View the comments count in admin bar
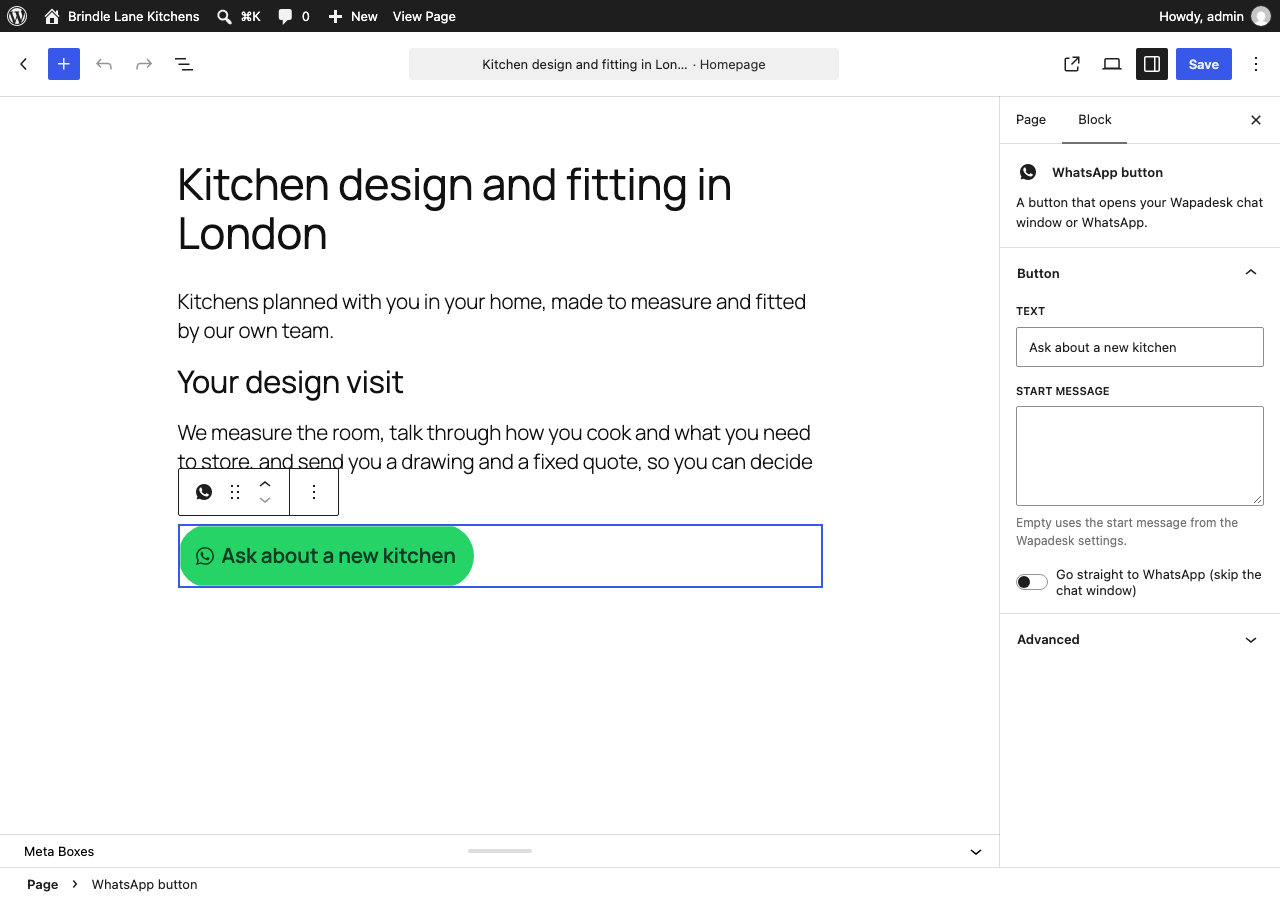The image size is (1280, 900). coord(294,16)
